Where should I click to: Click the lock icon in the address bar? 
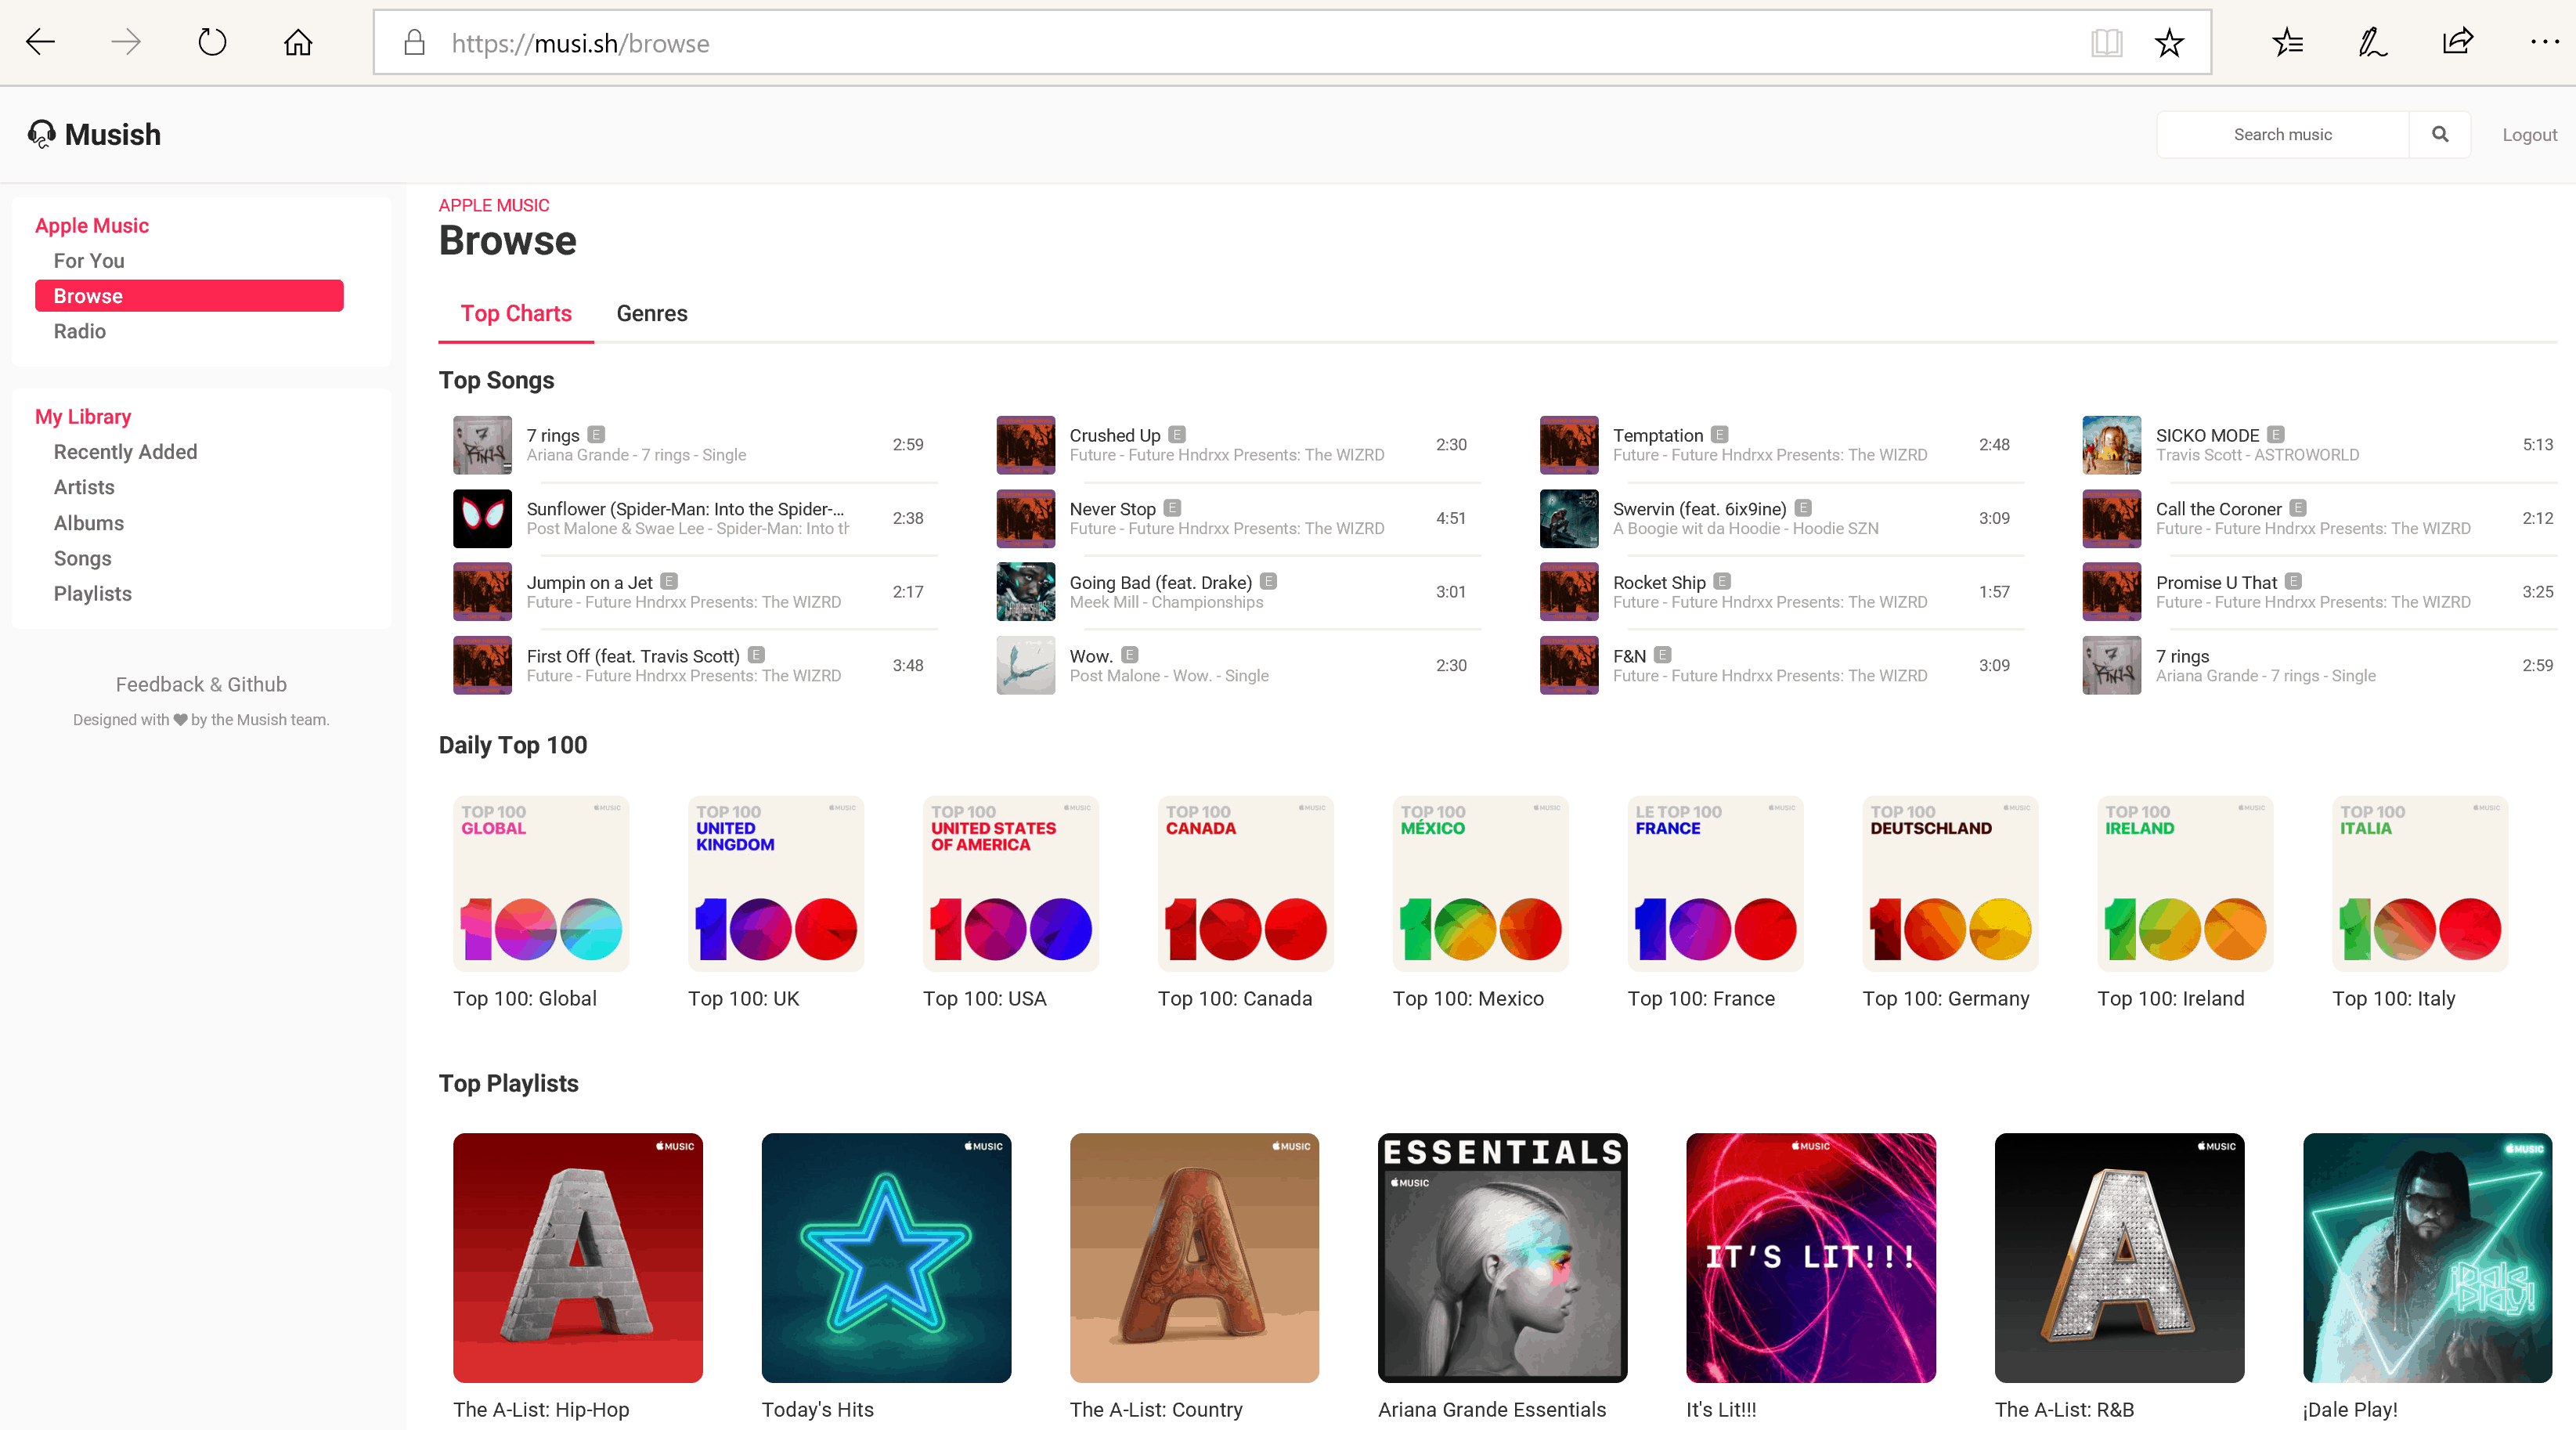tap(414, 42)
